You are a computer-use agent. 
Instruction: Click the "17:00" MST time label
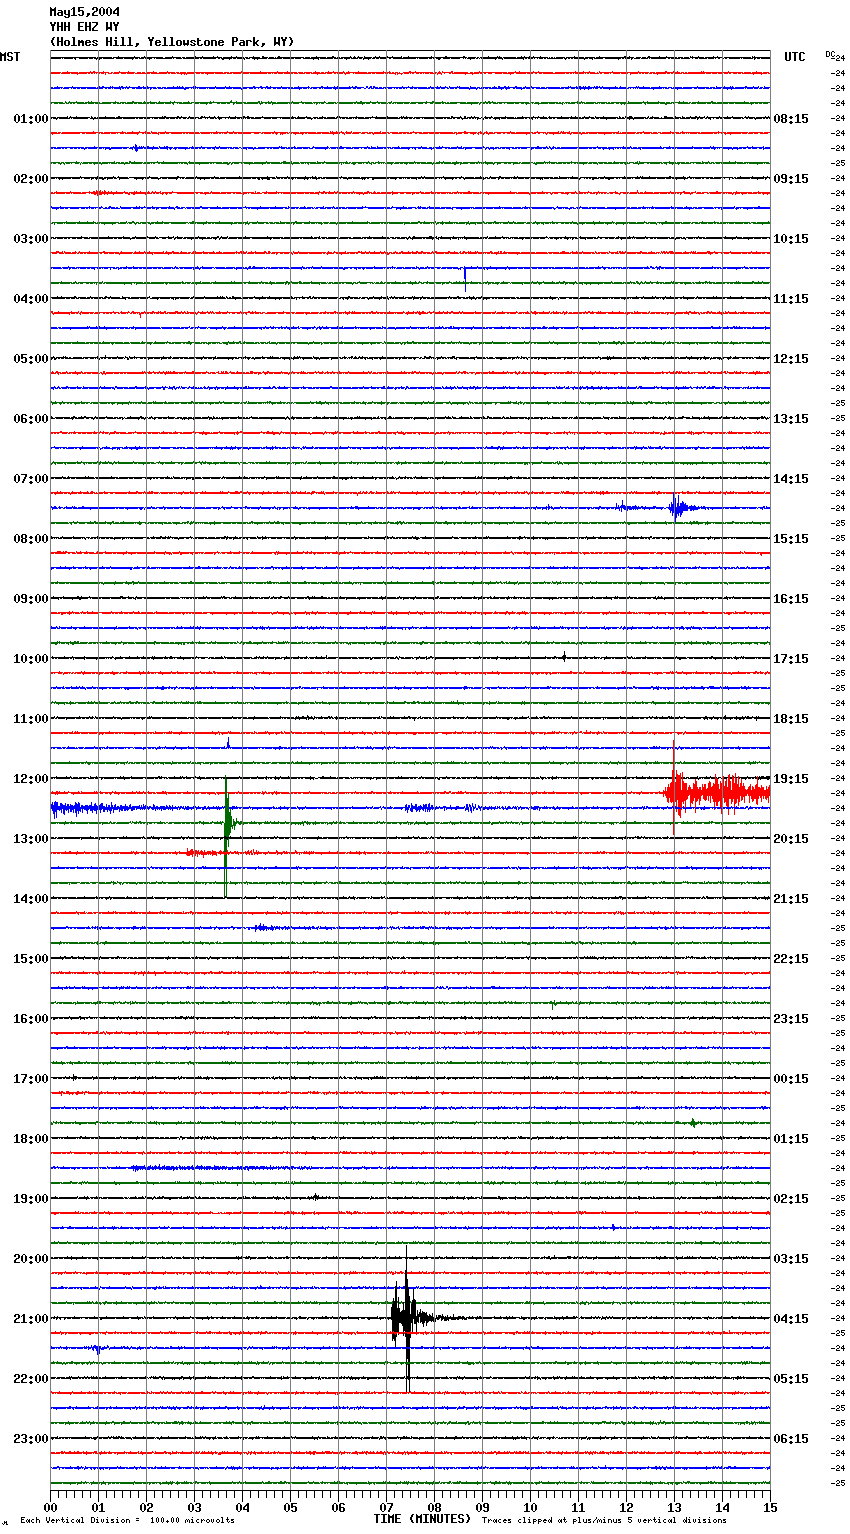point(31,1079)
